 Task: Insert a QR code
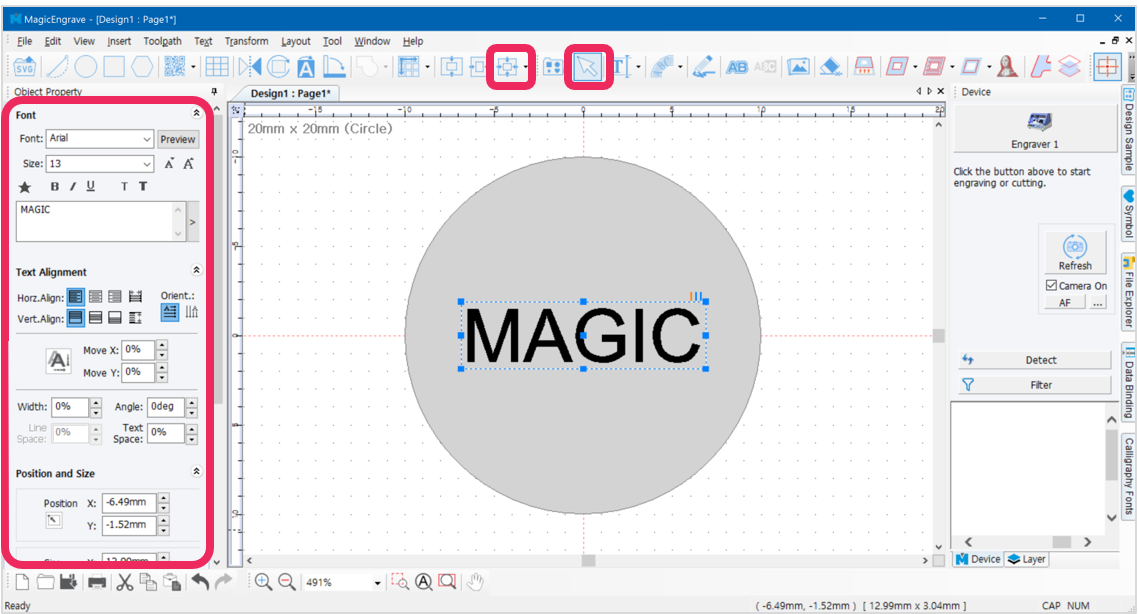click(174, 67)
